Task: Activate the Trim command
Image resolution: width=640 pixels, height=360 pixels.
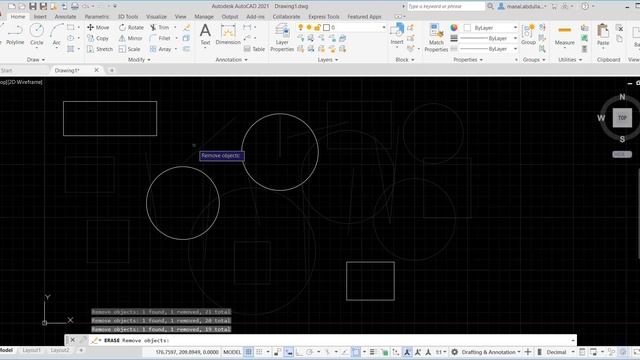Action: (x=160, y=27)
